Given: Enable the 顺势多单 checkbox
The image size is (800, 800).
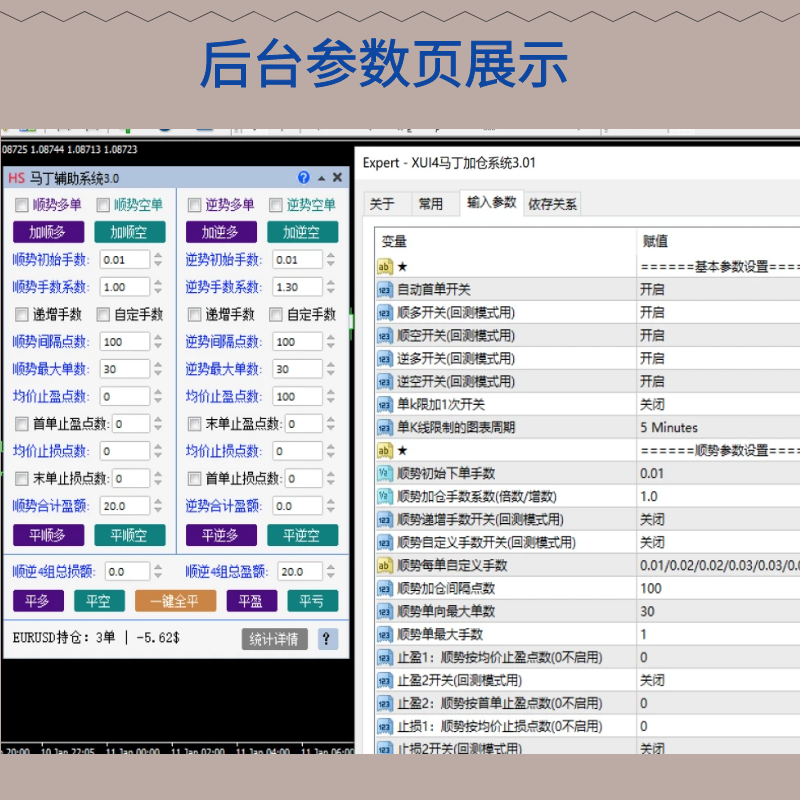Looking at the screenshot, I should 22,205.
